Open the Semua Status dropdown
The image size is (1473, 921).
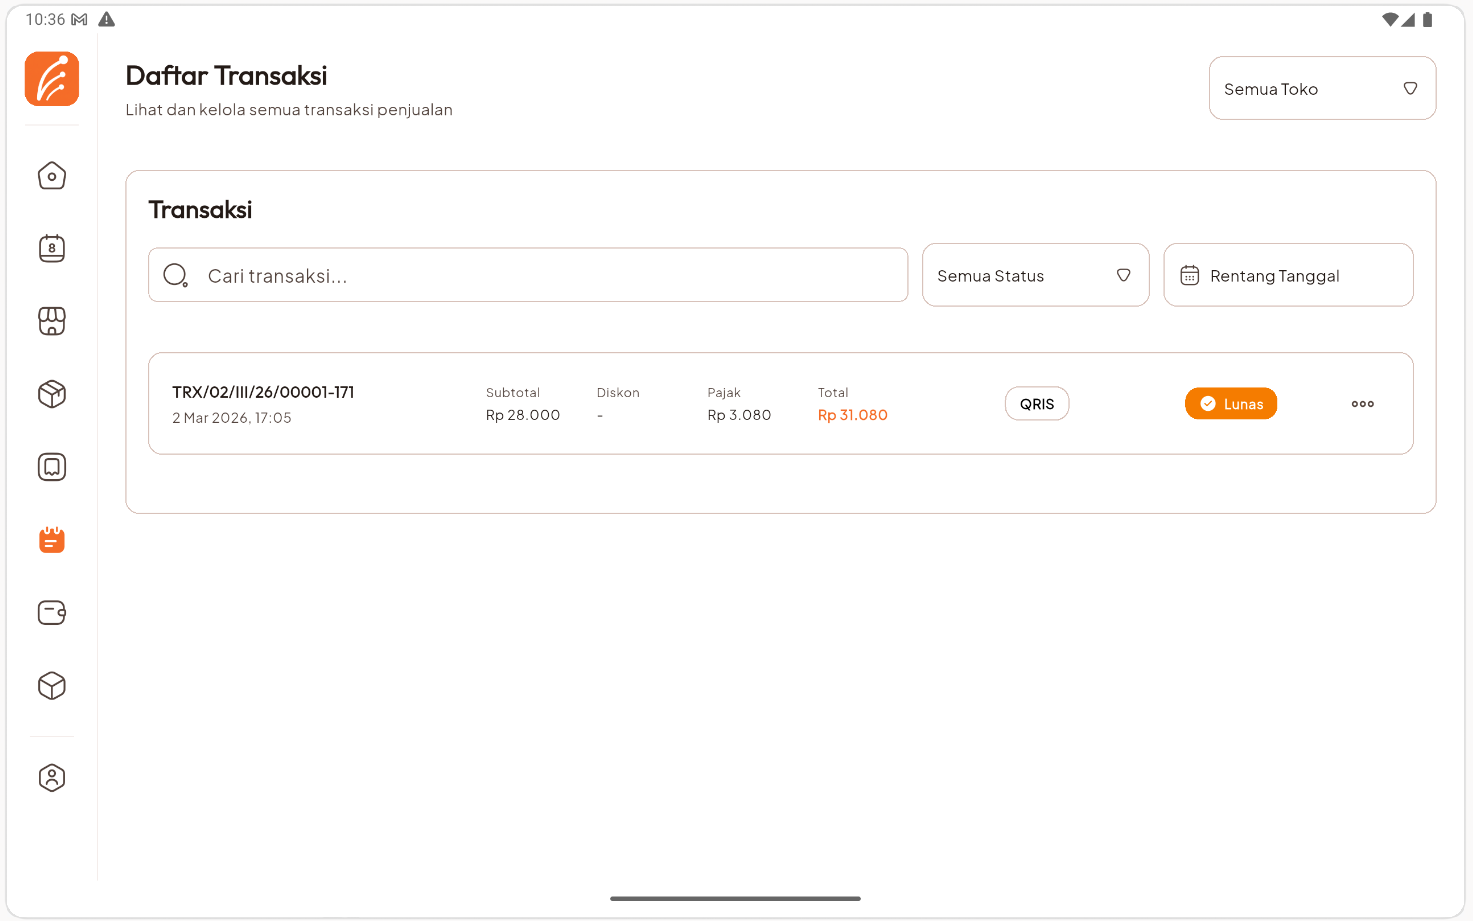[1035, 275]
